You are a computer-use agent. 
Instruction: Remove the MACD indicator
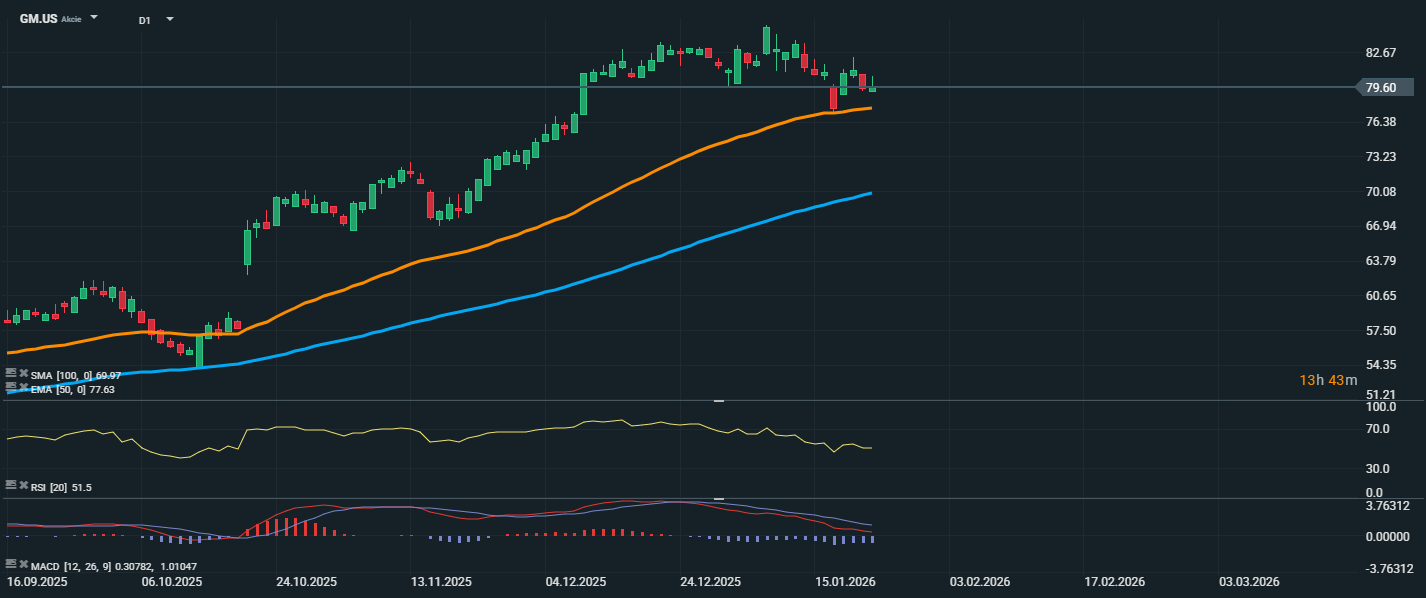[23, 565]
